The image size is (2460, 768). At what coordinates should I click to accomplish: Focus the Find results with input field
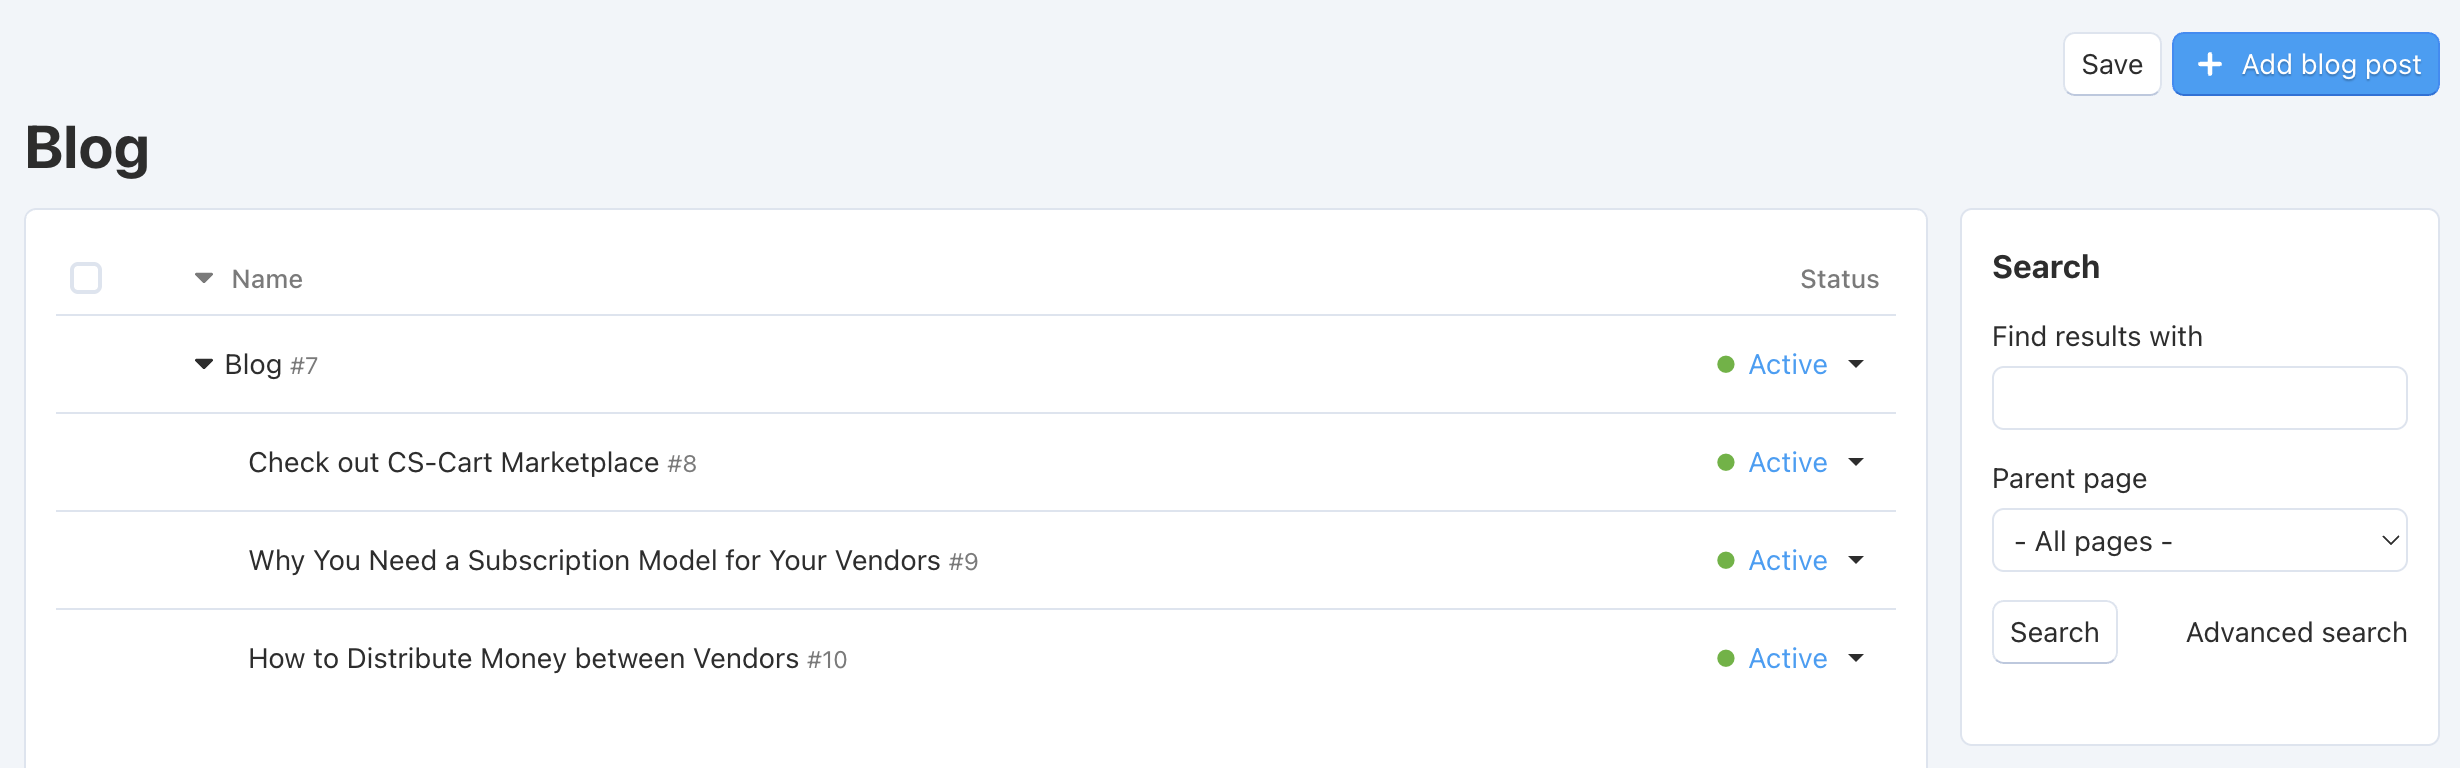click(x=2199, y=398)
